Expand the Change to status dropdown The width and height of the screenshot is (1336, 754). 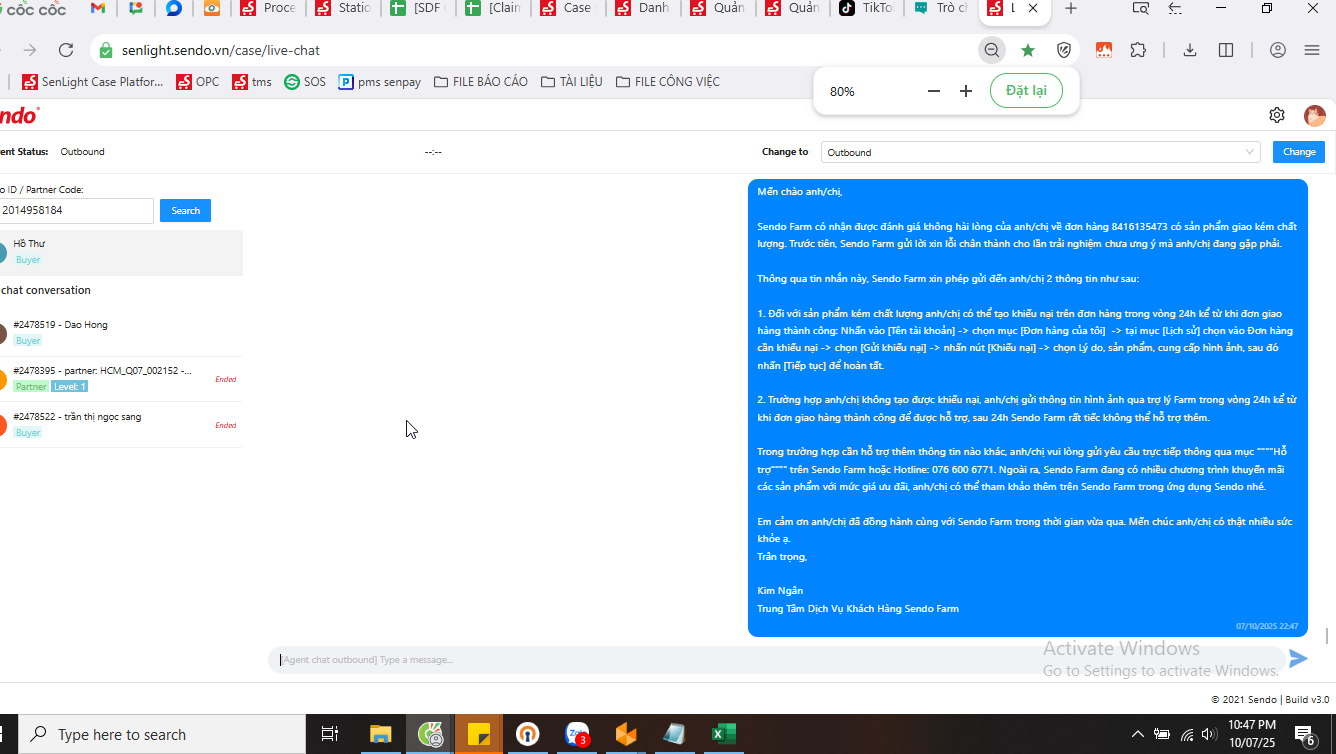[x=1040, y=152]
